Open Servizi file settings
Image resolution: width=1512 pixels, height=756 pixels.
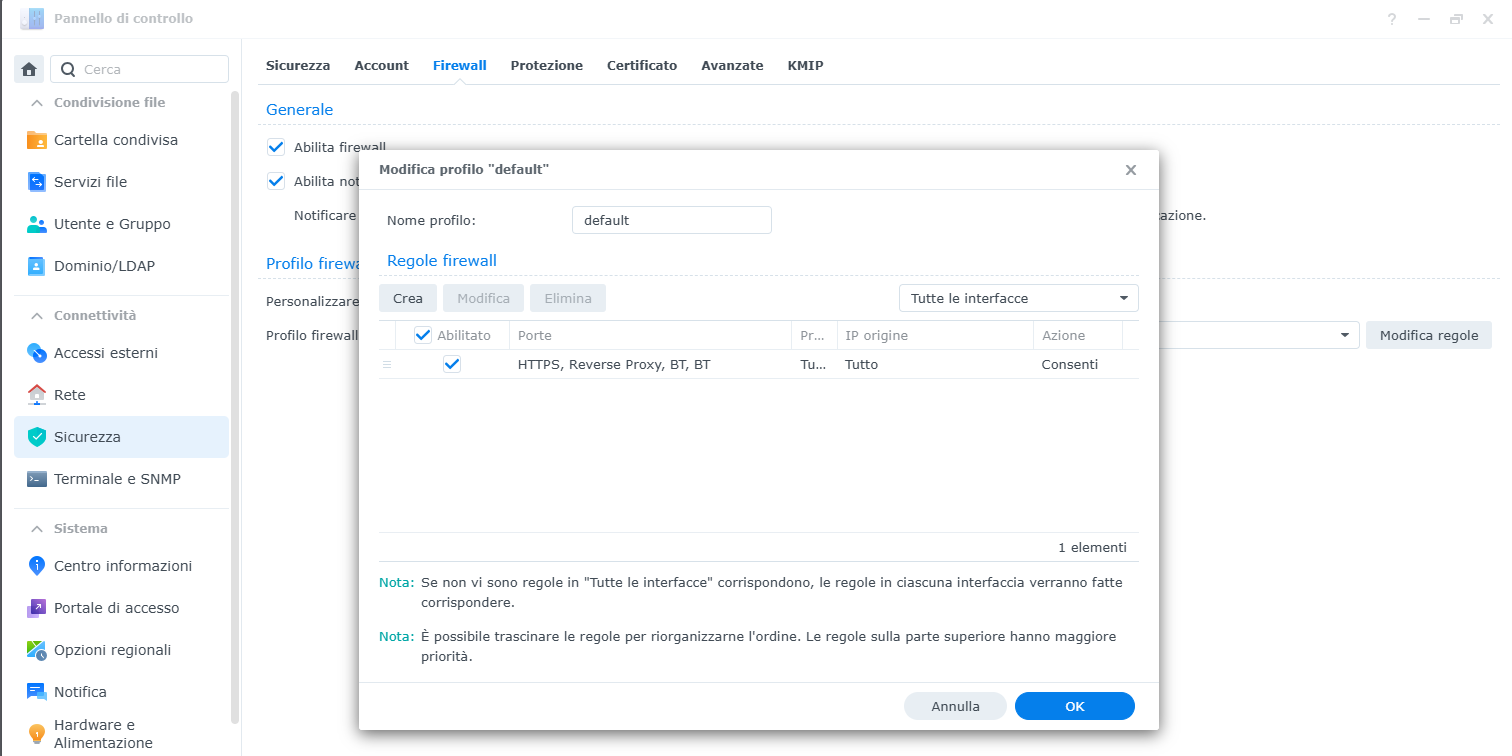pos(90,182)
